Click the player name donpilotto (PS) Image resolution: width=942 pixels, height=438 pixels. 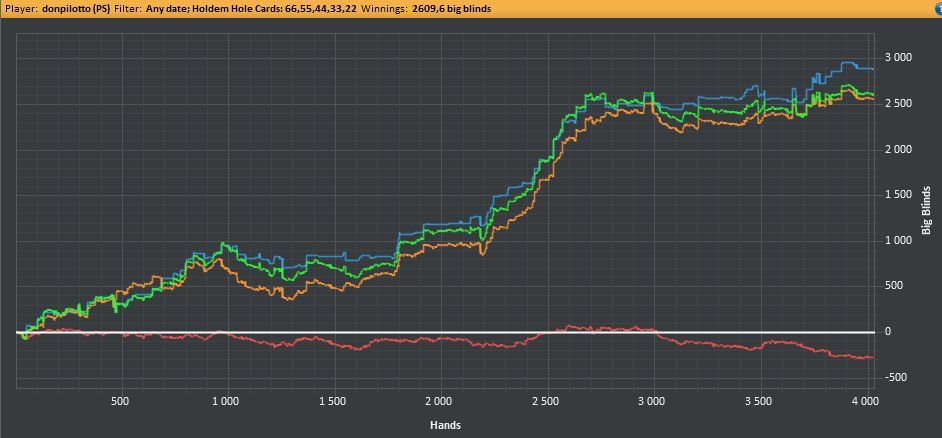tap(76, 10)
